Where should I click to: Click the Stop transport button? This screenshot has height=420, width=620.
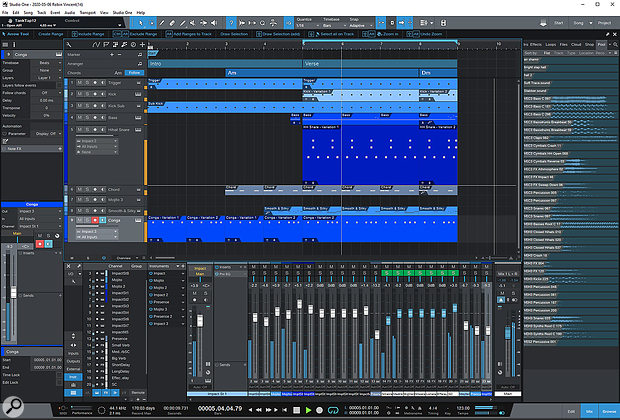pyautogui.click(x=297, y=410)
